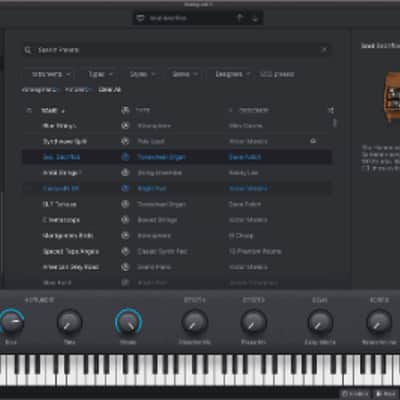Open the Banks filter dropdown
The image size is (400, 400).
(x=185, y=74)
